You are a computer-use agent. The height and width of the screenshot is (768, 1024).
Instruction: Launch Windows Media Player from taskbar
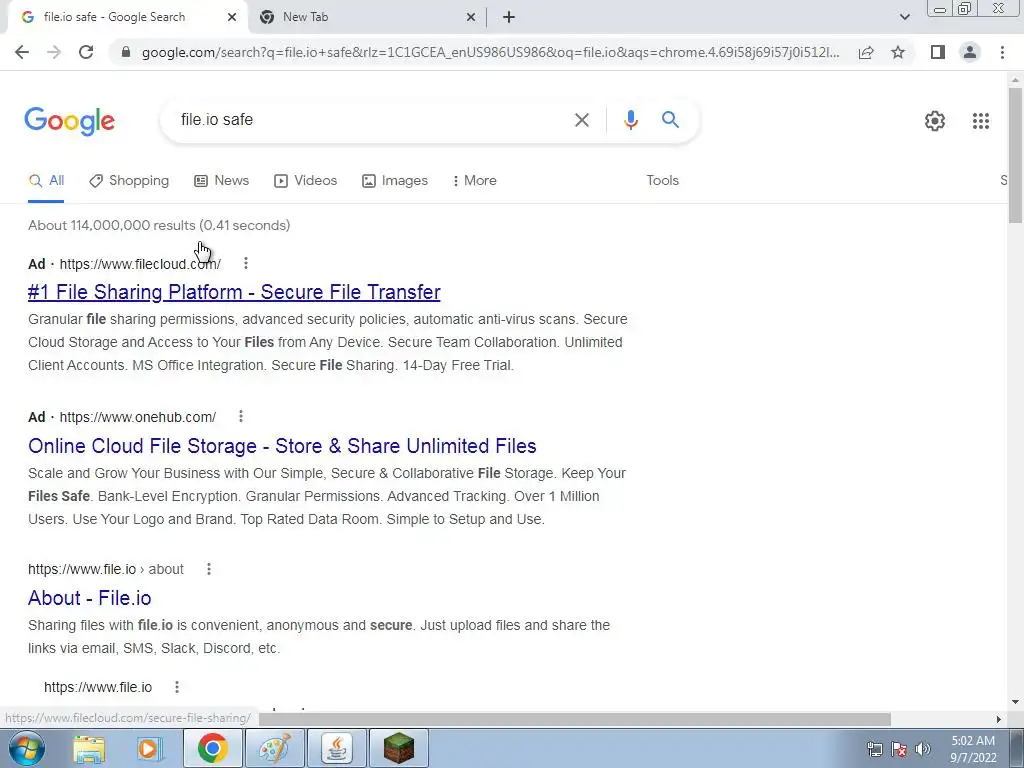coord(150,749)
